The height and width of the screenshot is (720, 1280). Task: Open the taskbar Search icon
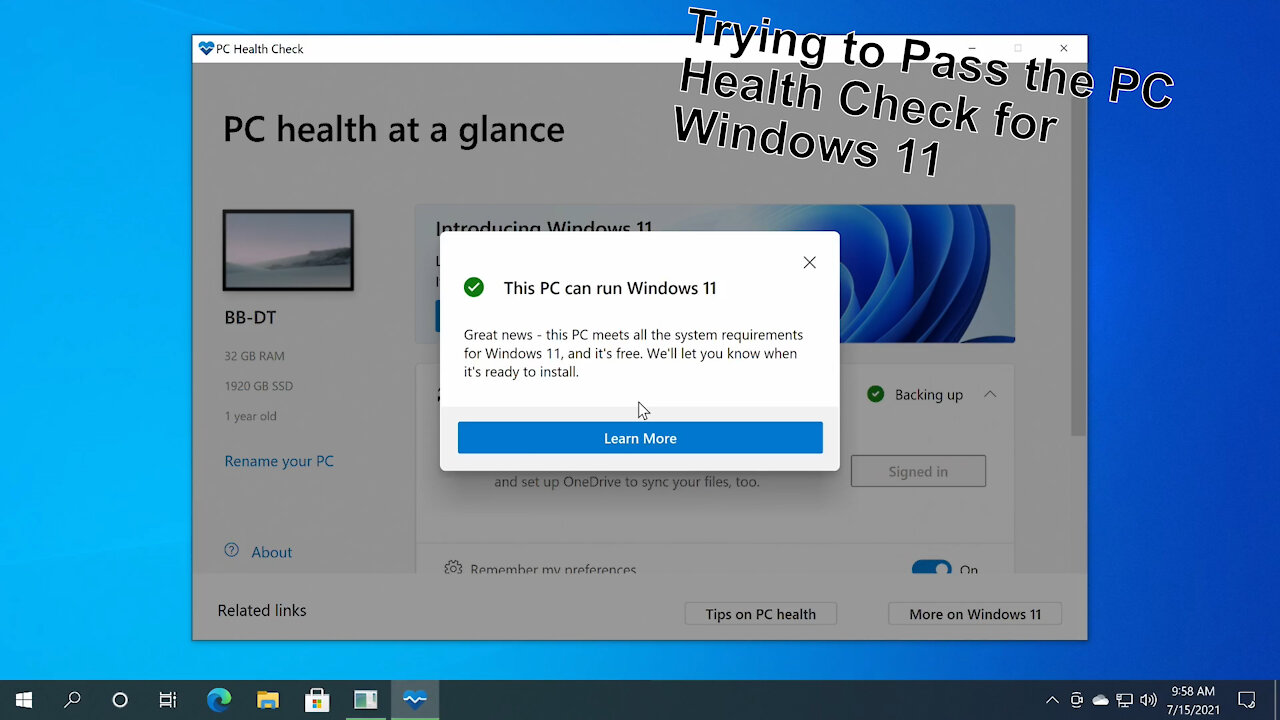click(72, 700)
